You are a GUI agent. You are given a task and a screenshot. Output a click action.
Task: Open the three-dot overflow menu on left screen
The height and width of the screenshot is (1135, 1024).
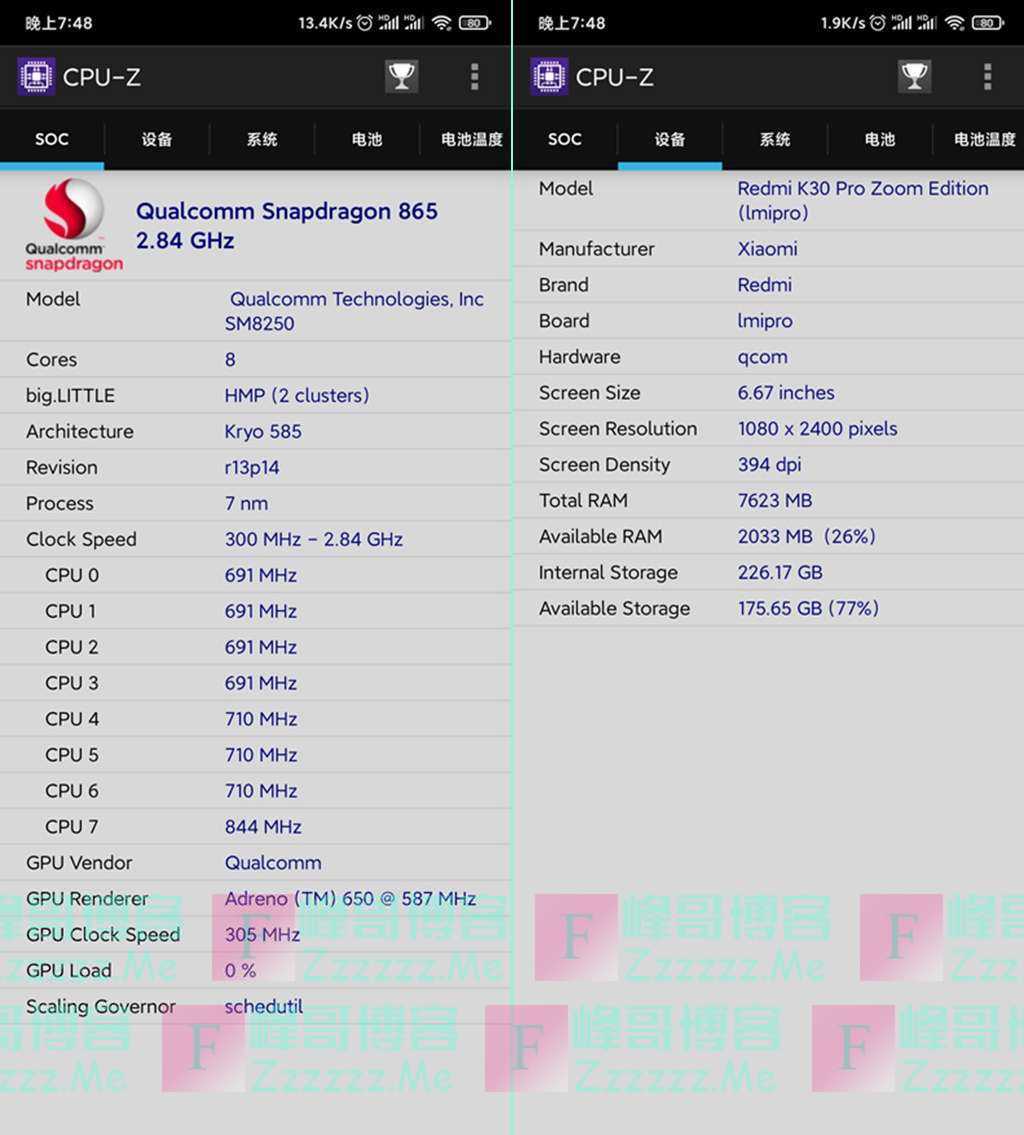click(x=474, y=77)
